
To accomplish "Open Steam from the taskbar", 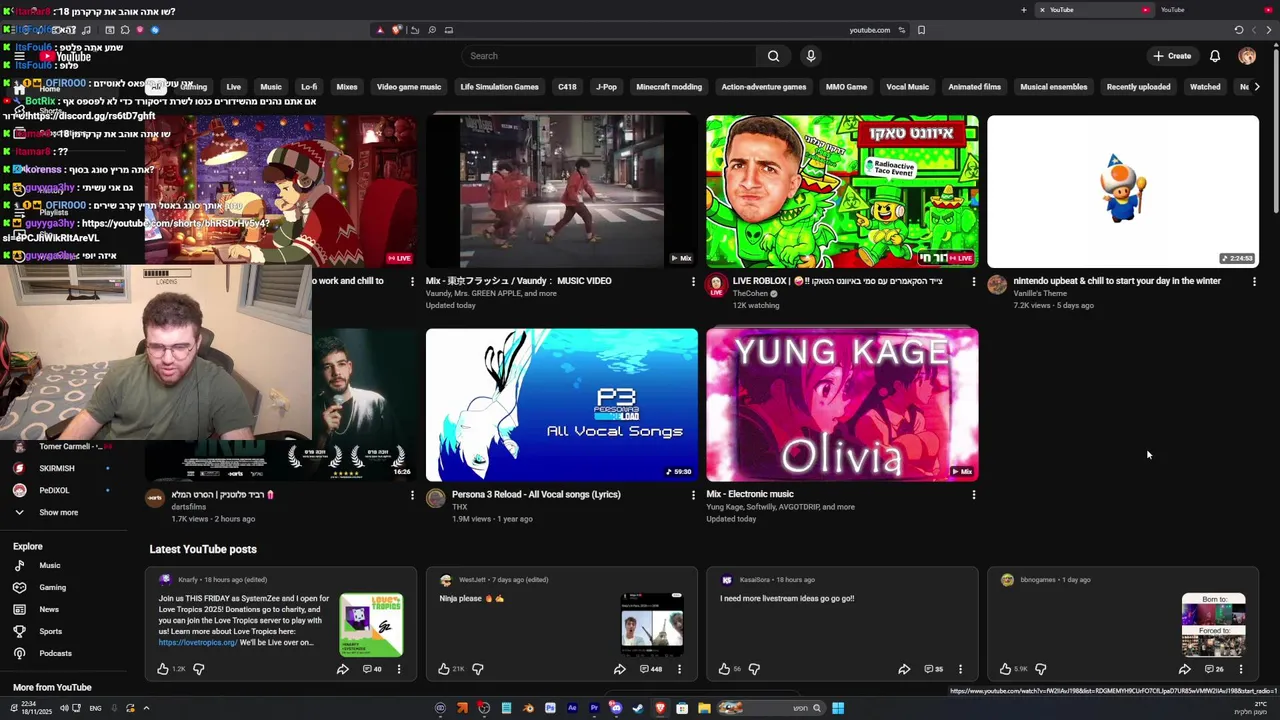I will [638, 709].
